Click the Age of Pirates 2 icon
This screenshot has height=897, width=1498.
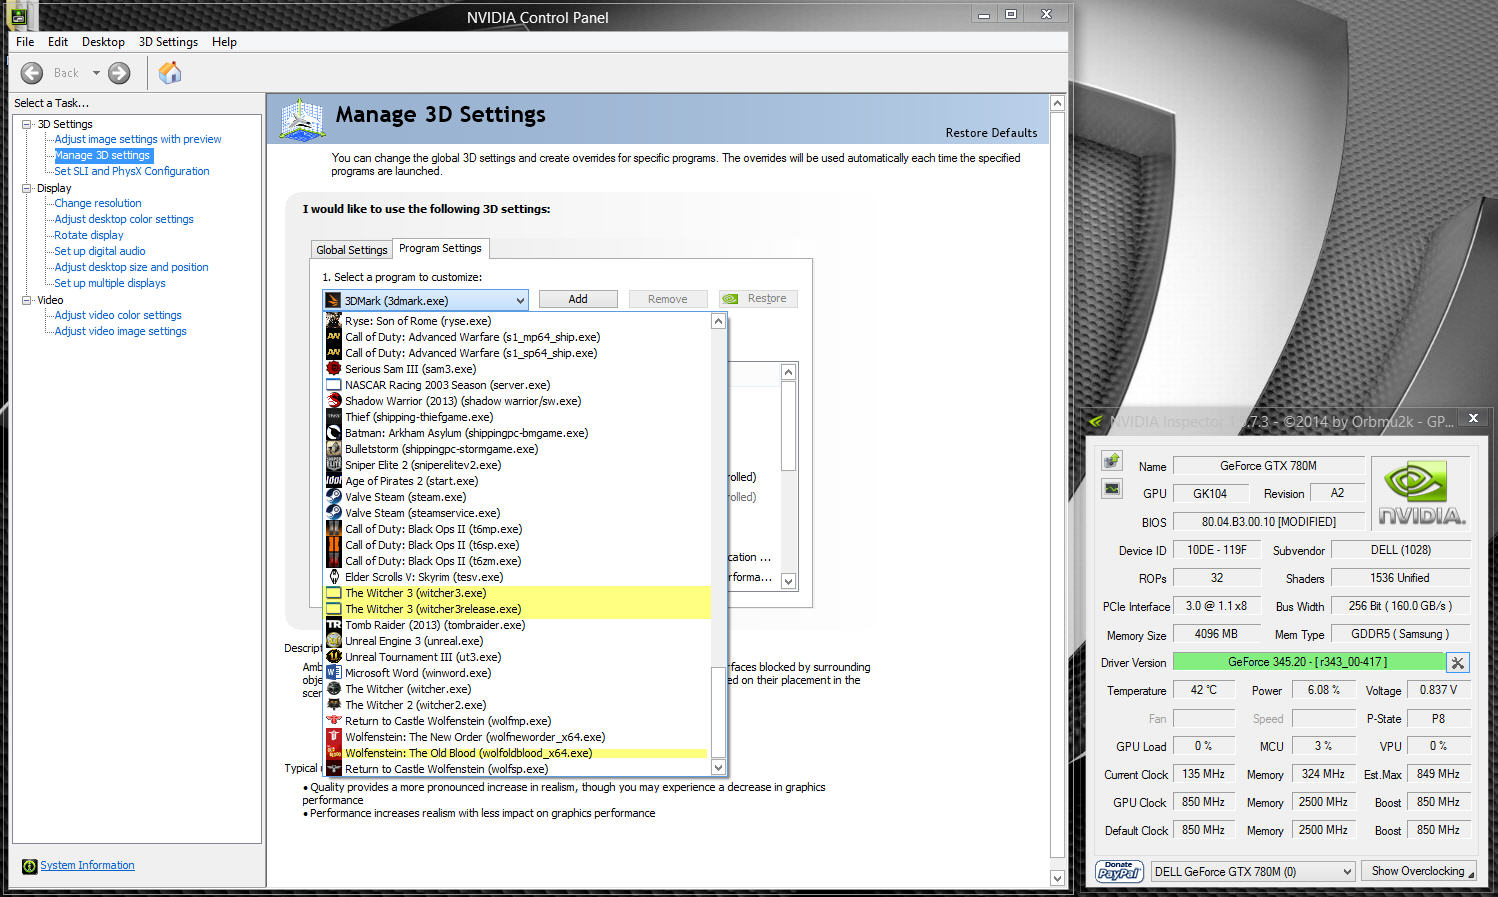334,481
